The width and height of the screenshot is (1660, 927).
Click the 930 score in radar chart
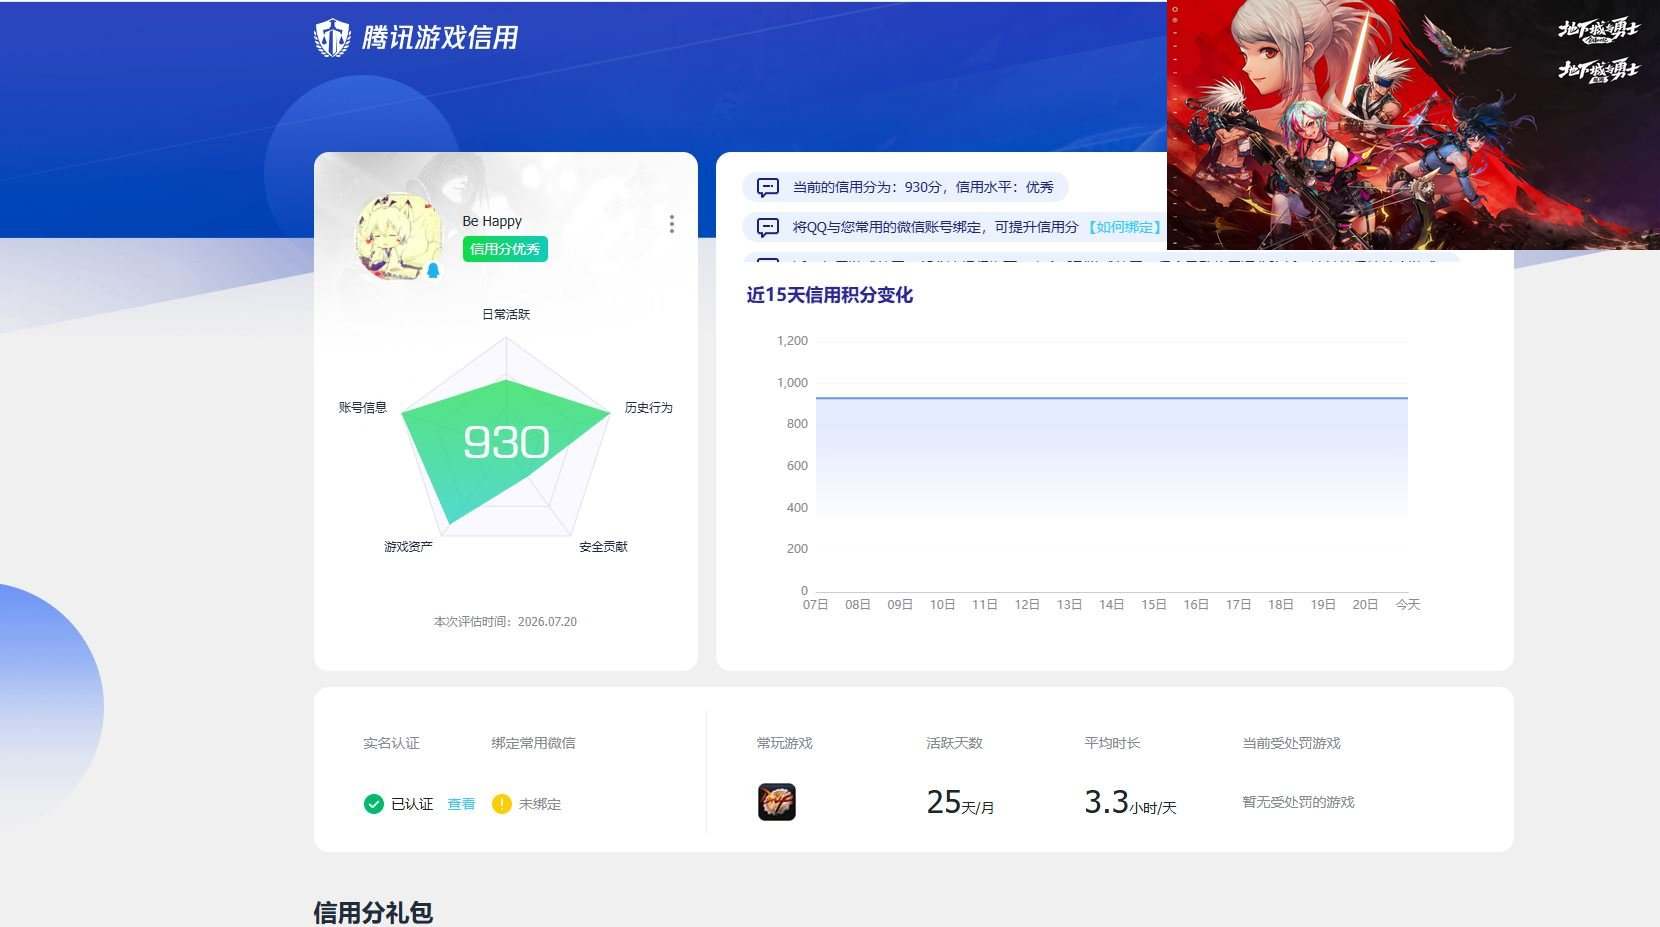[x=506, y=442]
